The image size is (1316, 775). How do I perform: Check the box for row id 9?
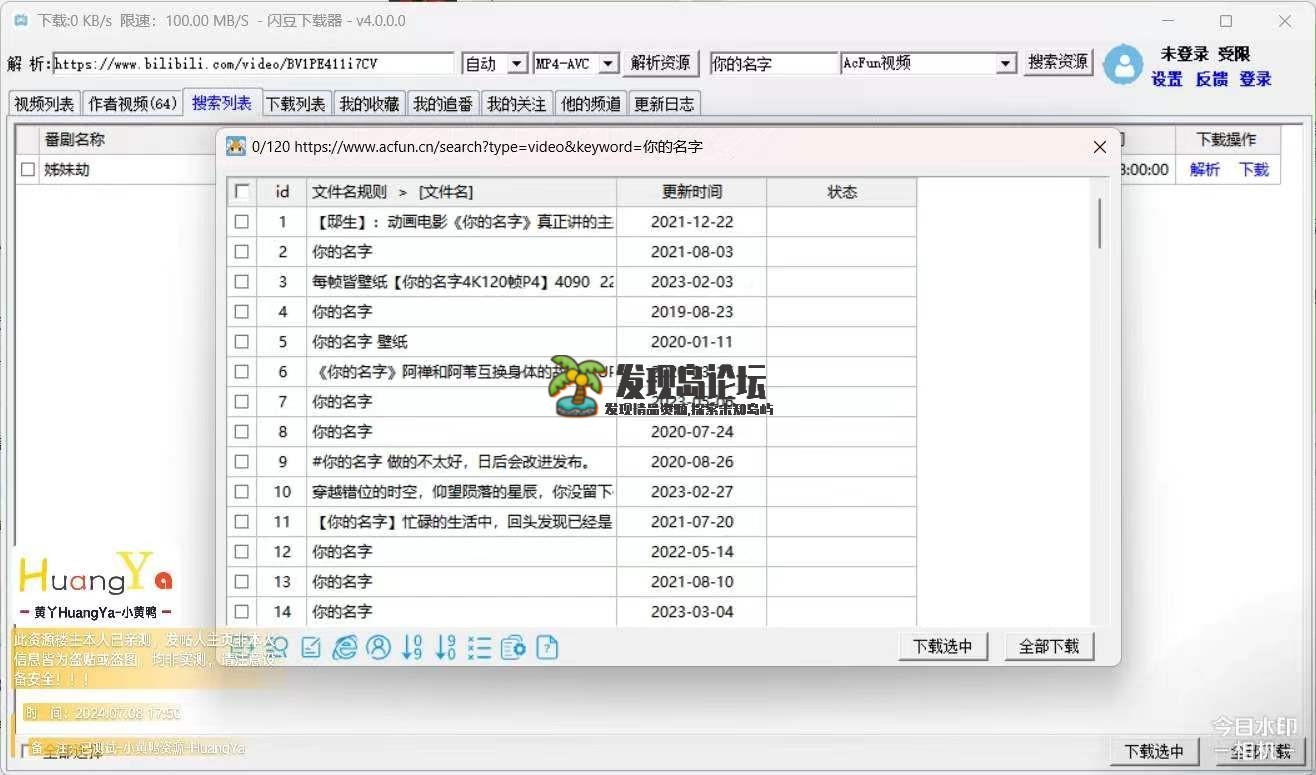[242, 462]
